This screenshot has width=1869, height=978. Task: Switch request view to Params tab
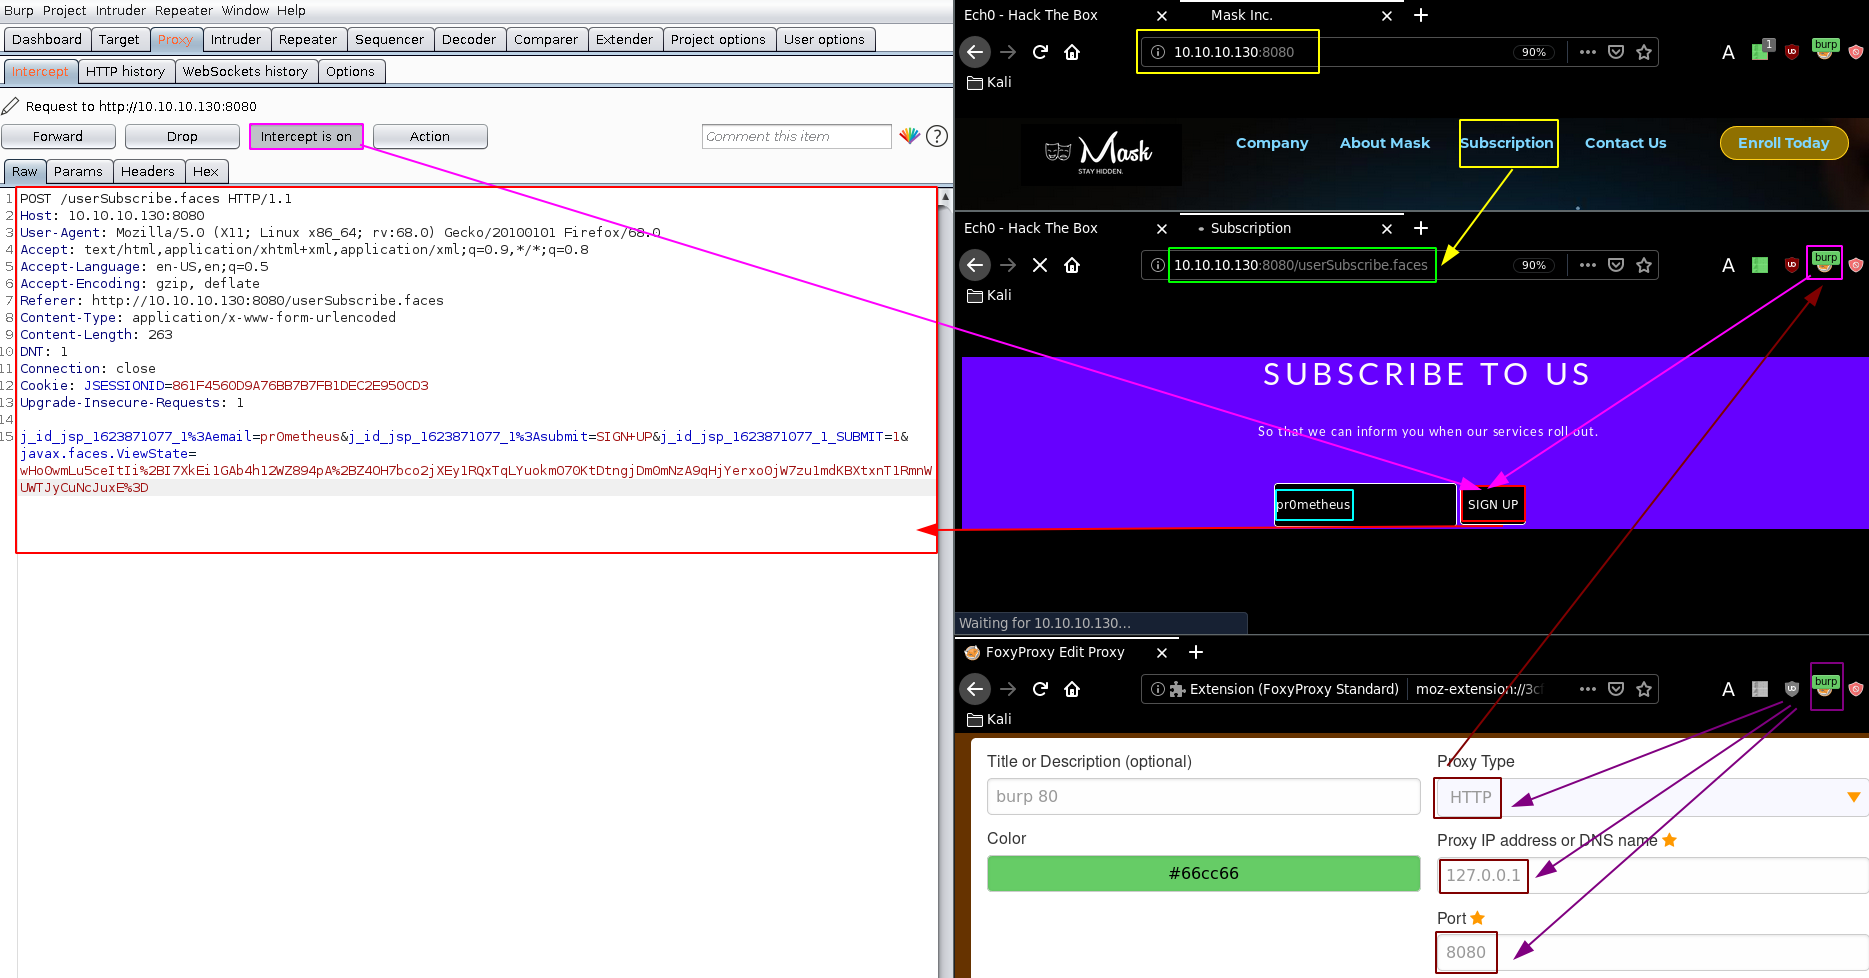coord(78,171)
